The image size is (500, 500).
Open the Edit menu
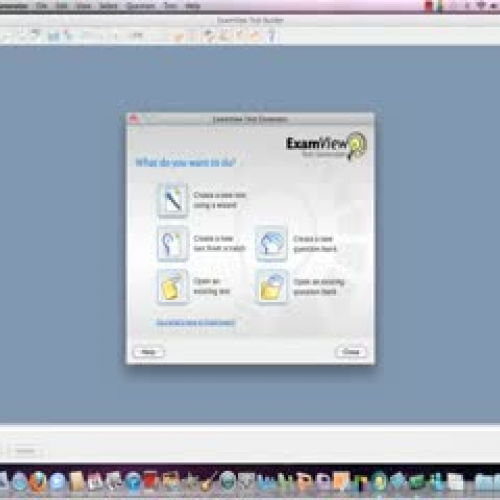(x=62, y=6)
